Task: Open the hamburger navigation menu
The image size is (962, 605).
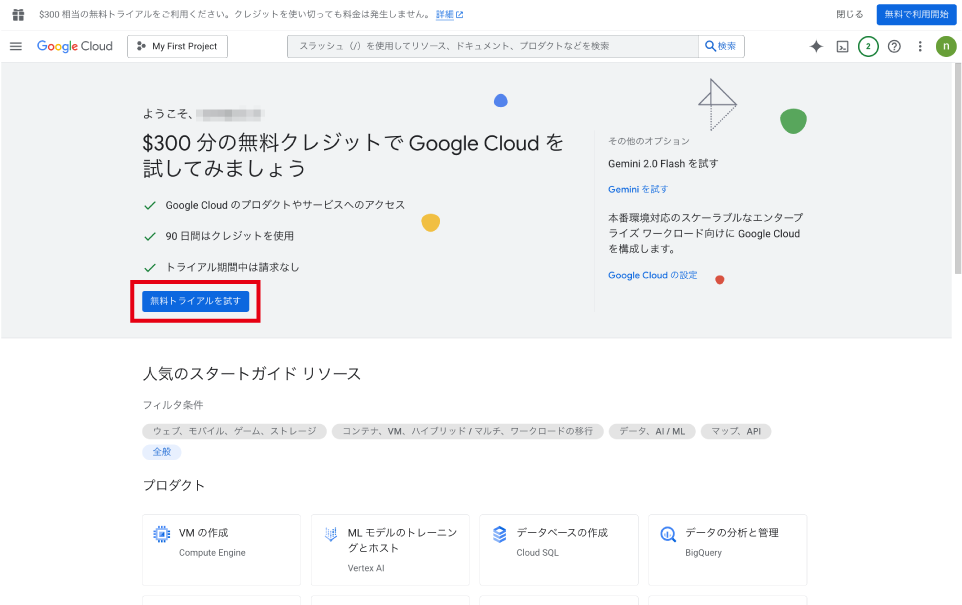Action: [x=15, y=46]
